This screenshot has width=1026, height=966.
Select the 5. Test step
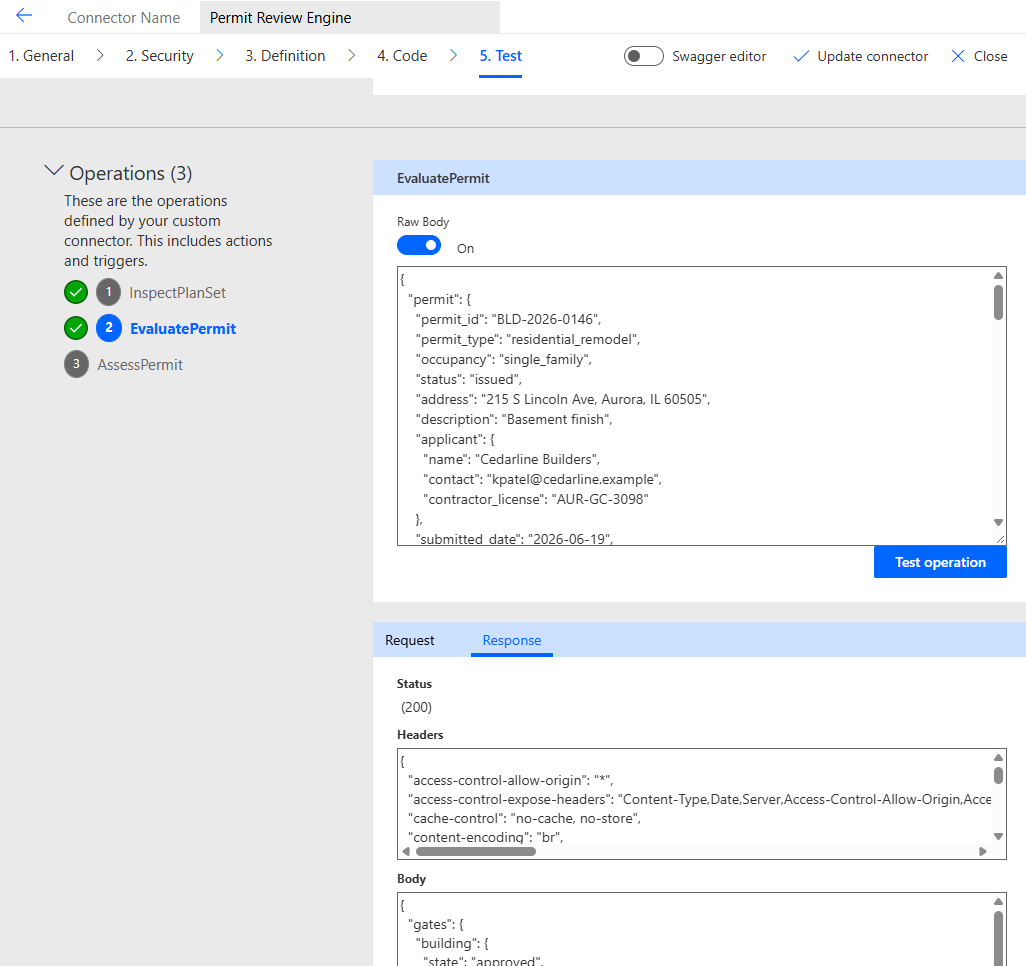[x=501, y=56]
